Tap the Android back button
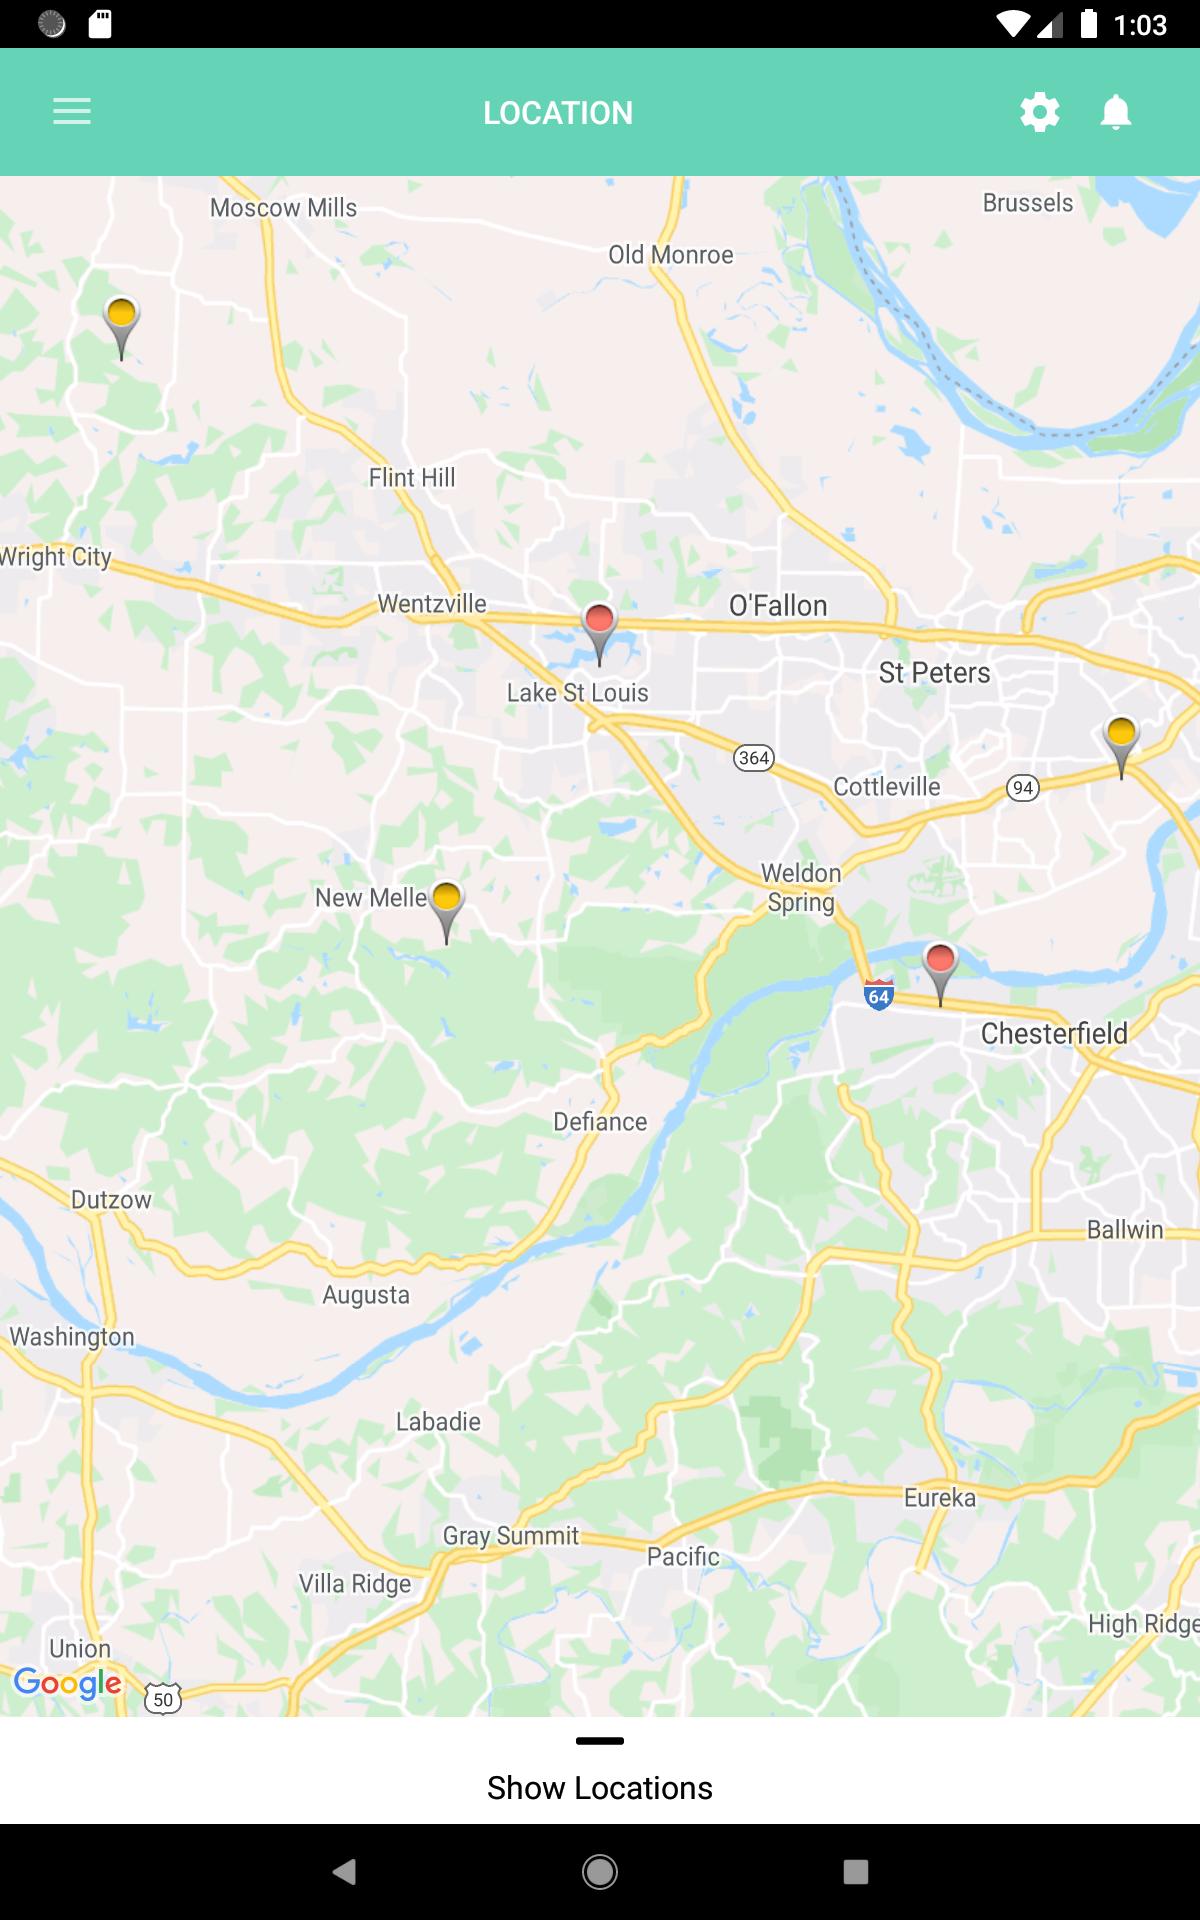The width and height of the screenshot is (1200, 1920). tap(344, 1871)
